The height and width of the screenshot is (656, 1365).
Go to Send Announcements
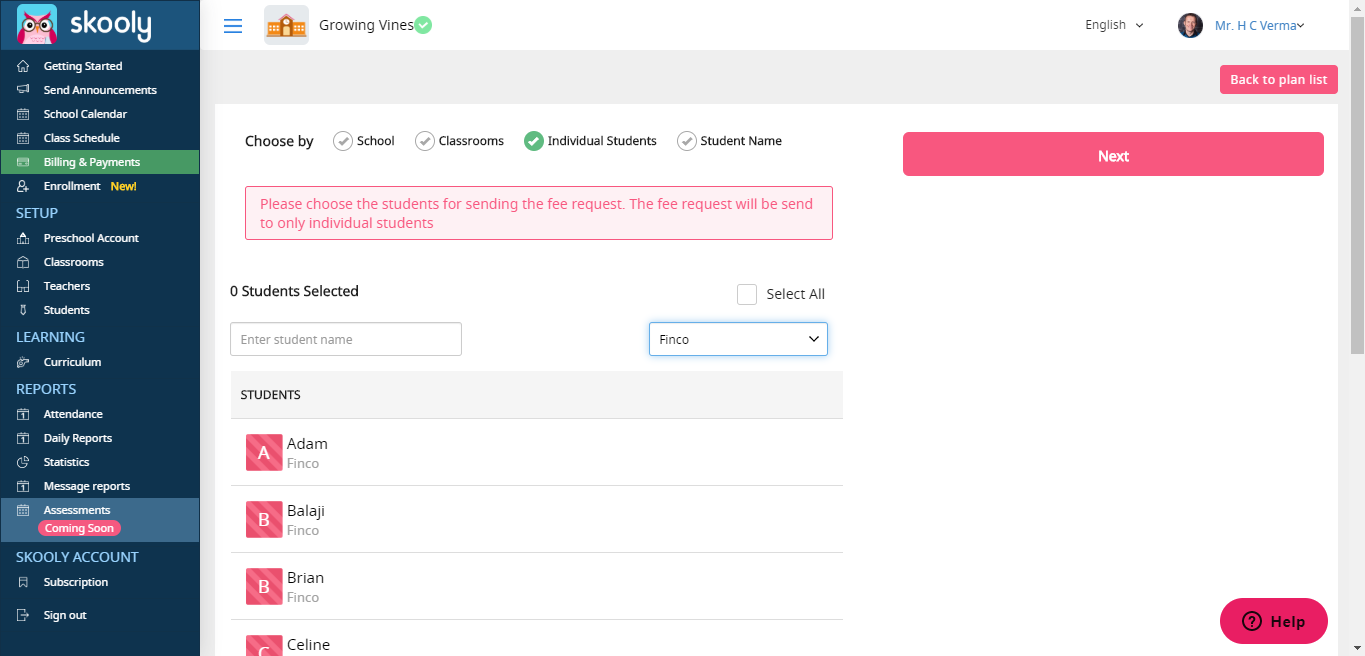click(x=100, y=90)
